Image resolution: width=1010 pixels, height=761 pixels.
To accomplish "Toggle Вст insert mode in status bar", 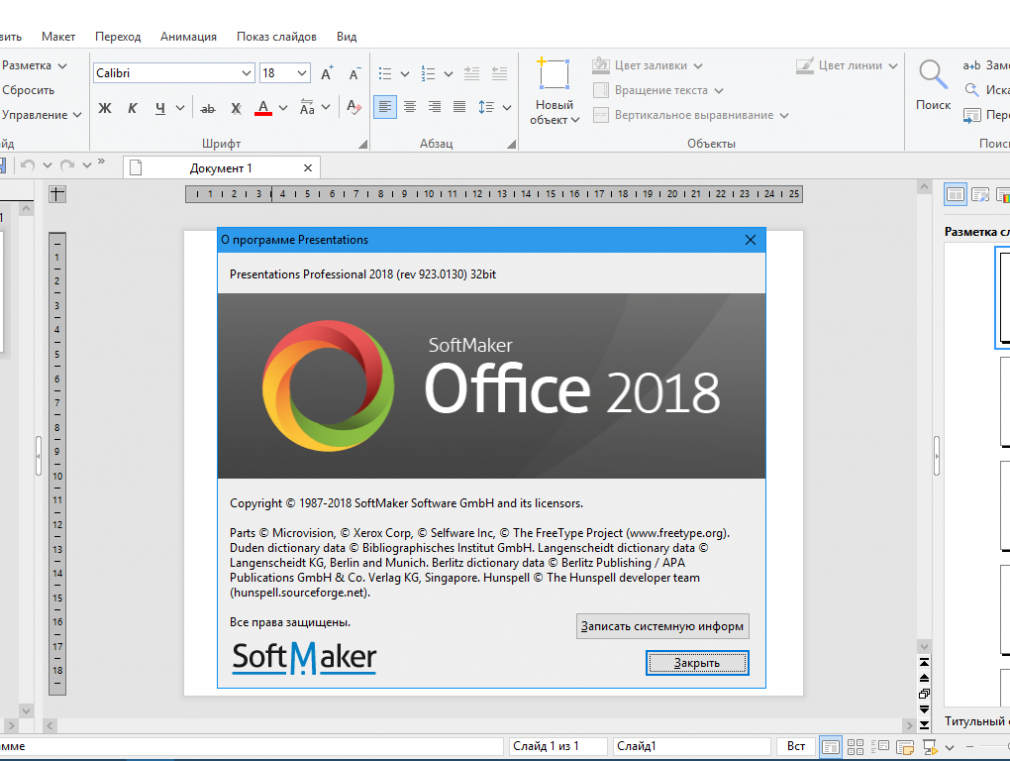I will coord(796,746).
